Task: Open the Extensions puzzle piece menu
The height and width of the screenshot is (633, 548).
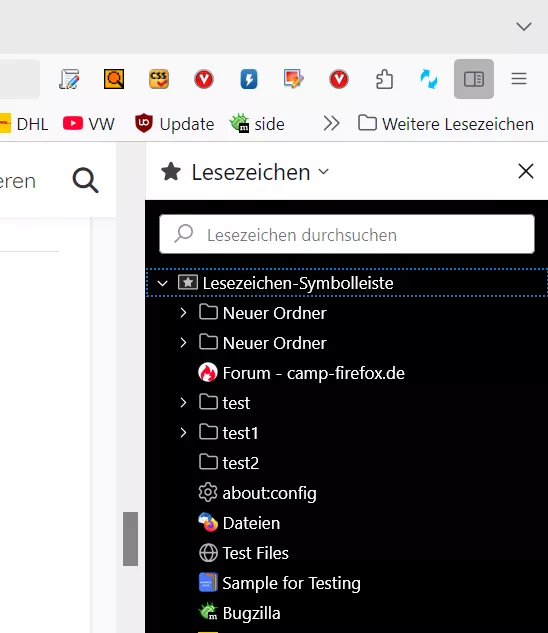Action: click(x=384, y=79)
